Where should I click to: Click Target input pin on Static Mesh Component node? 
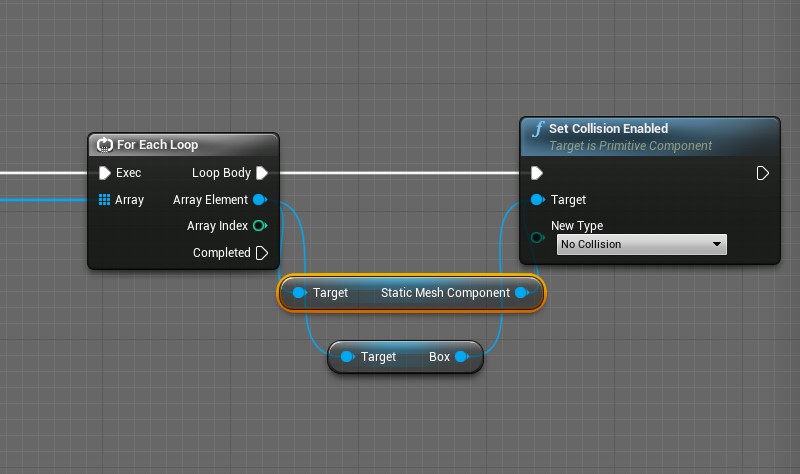[299, 293]
